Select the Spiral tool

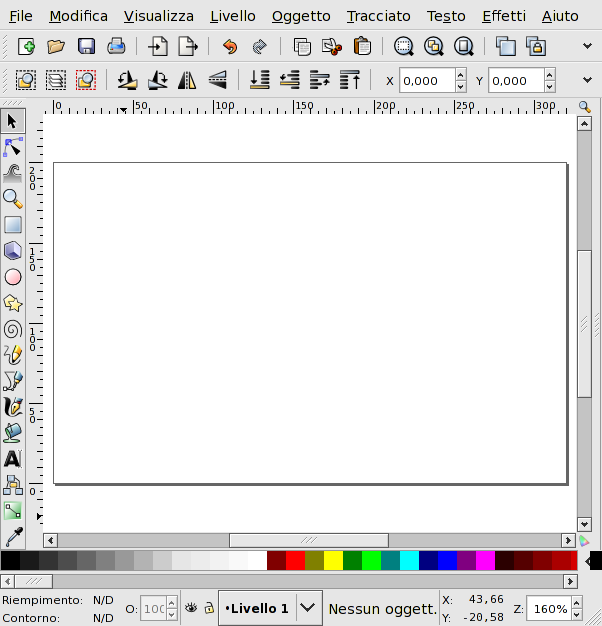(13, 330)
